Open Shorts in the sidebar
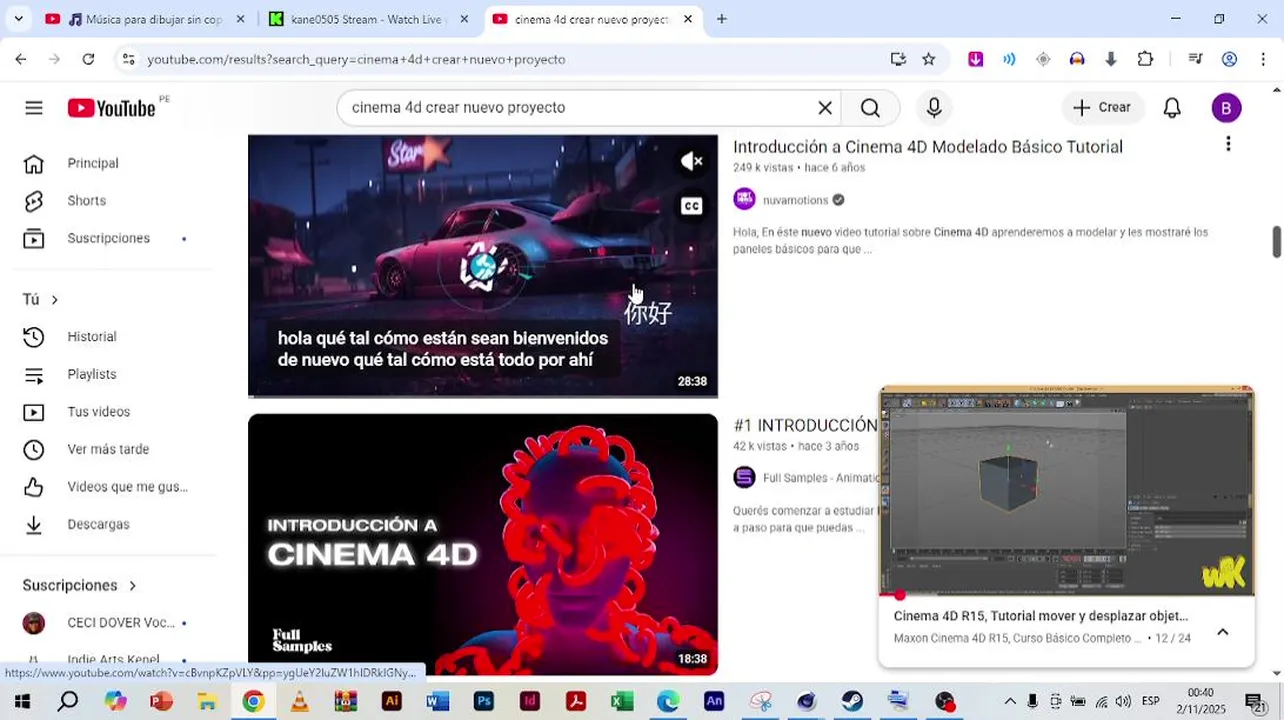Viewport: 1284px width, 720px height. [x=86, y=200]
